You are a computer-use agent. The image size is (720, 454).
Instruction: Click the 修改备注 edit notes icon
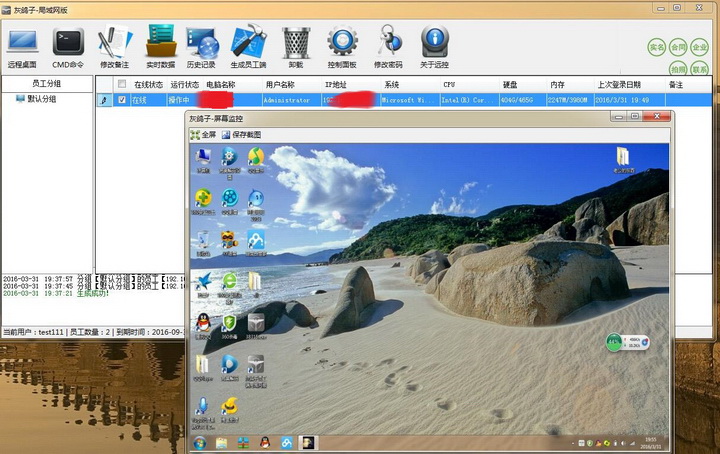[114, 48]
